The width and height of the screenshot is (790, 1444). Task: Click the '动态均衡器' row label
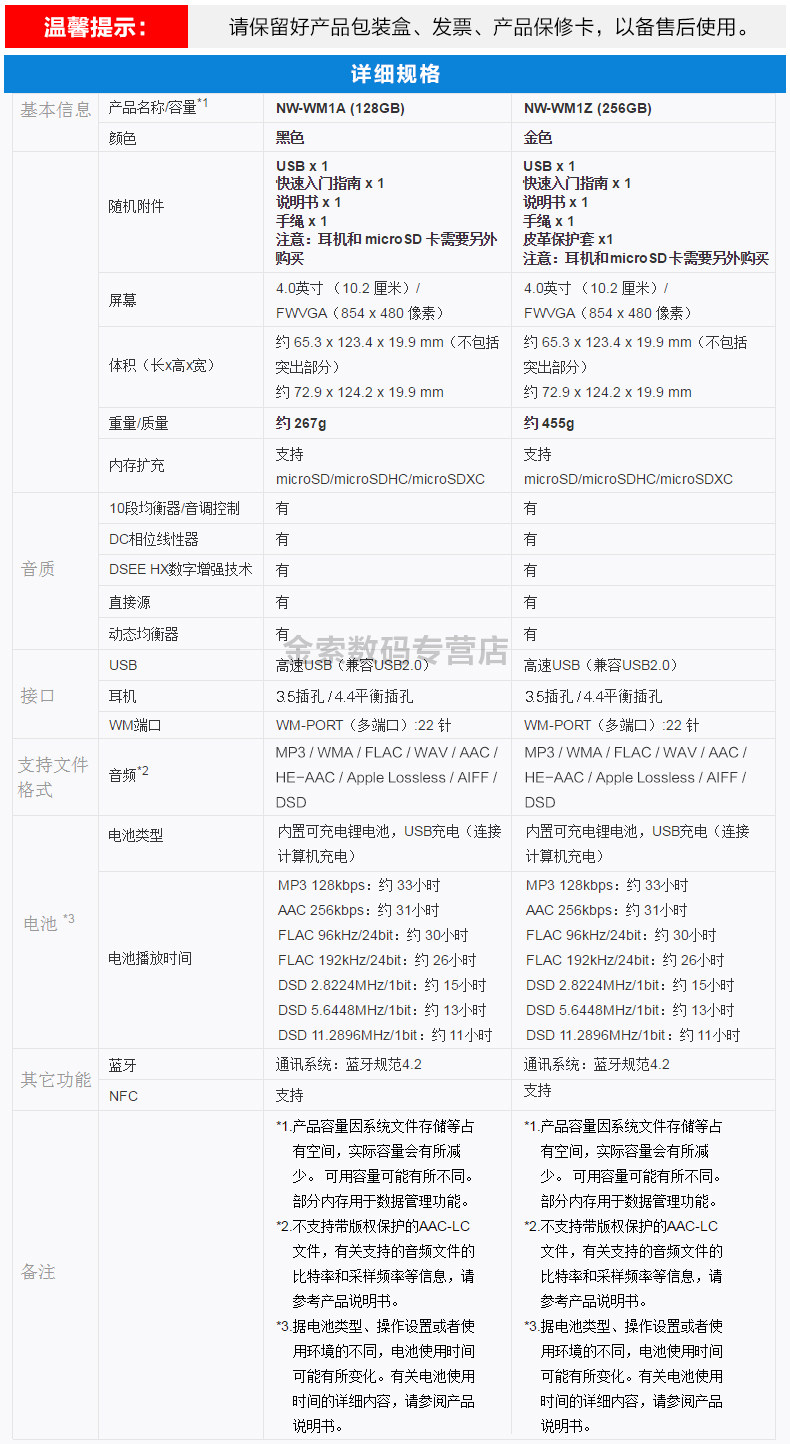144,634
